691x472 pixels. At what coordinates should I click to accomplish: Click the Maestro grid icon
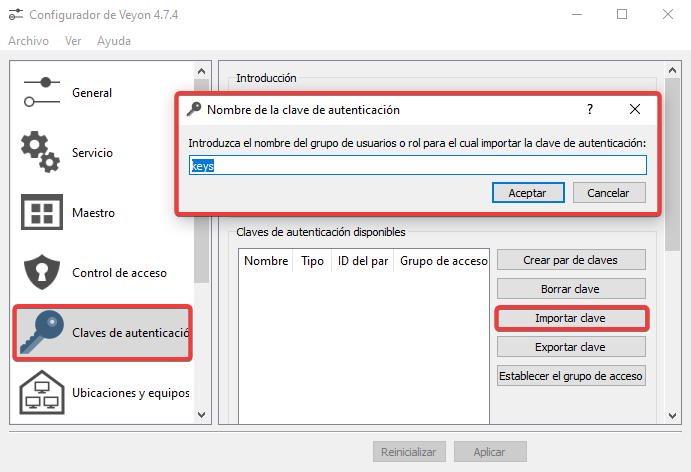(x=42, y=213)
